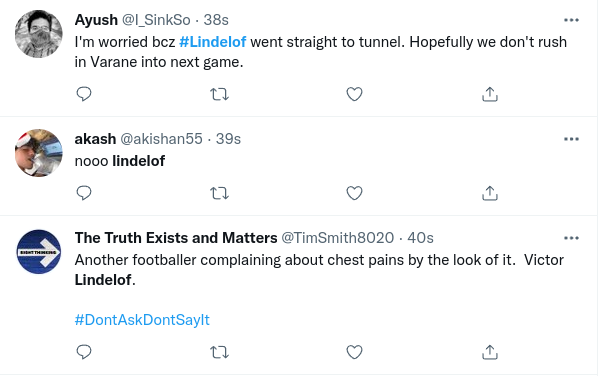The height and width of the screenshot is (376, 600).
Task: Open more options on TimSmith8020's tweet
Action: tap(571, 238)
